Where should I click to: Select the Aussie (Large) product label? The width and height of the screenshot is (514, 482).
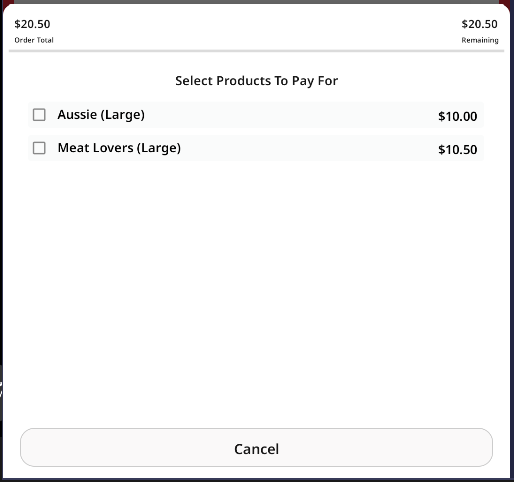pyautogui.click(x=101, y=115)
